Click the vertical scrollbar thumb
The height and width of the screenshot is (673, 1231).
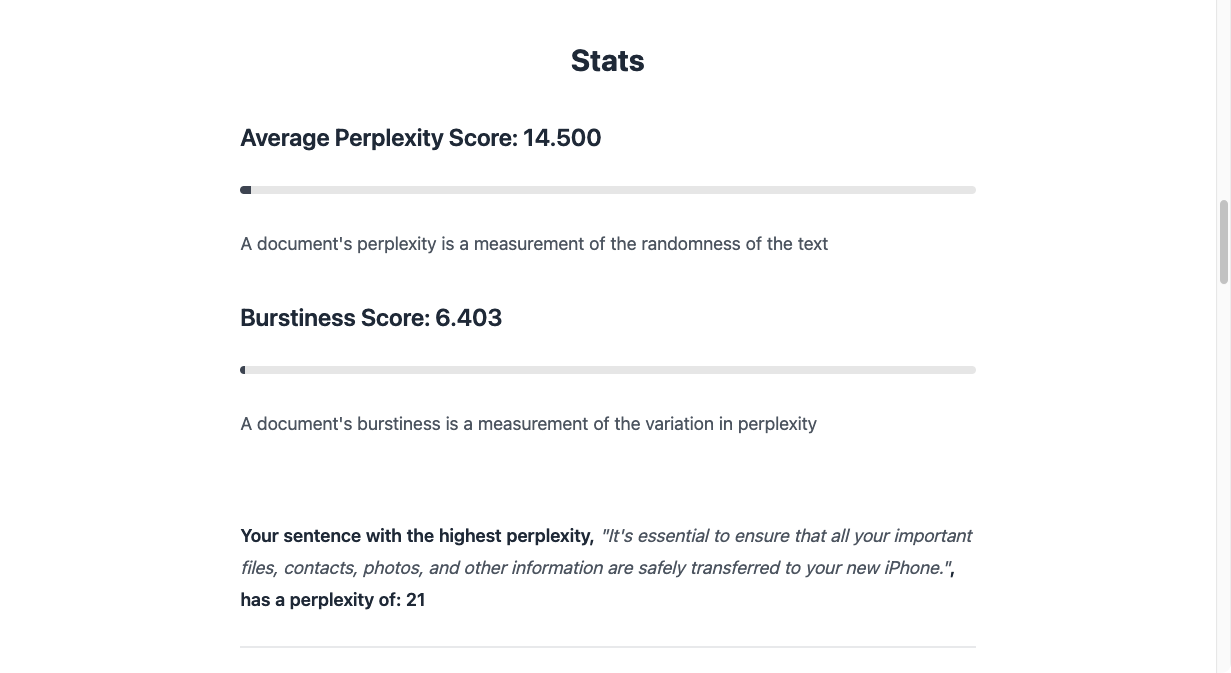click(1223, 241)
